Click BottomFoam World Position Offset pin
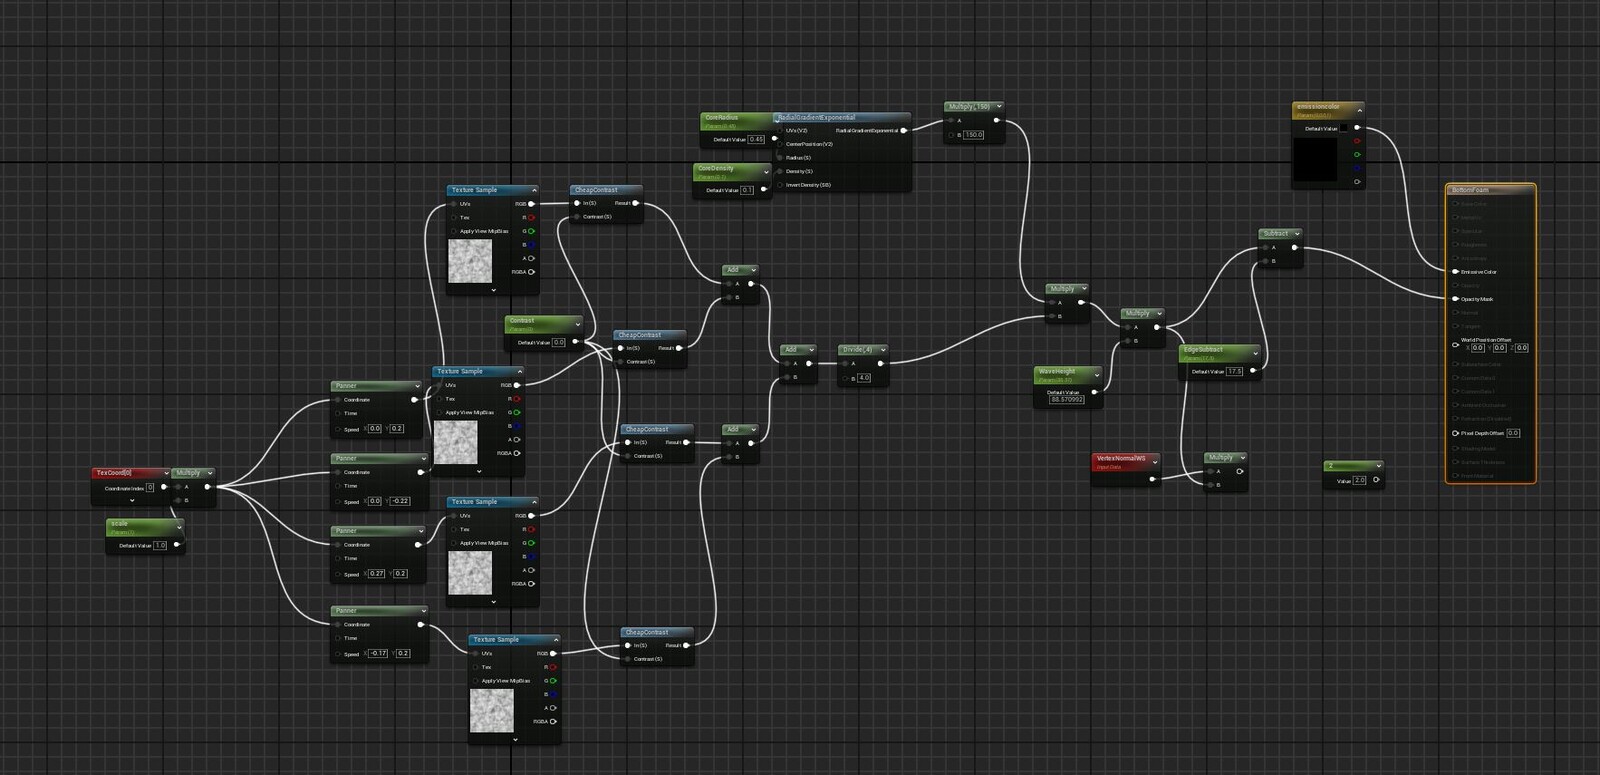Viewport: 1600px width, 775px height. pyautogui.click(x=1455, y=344)
